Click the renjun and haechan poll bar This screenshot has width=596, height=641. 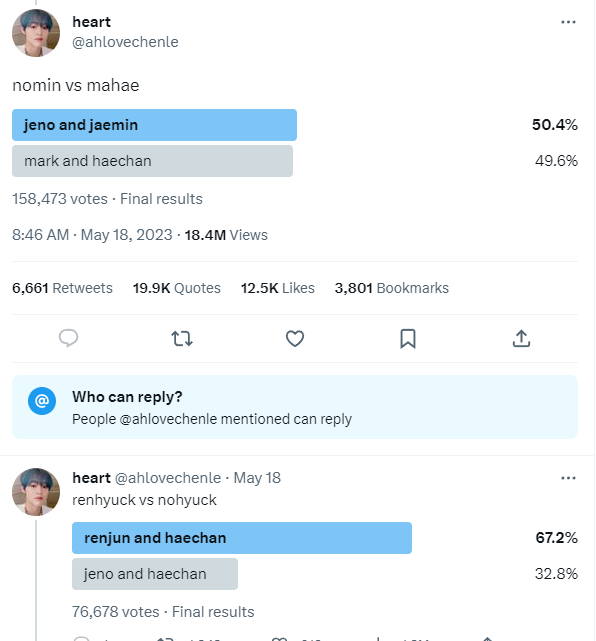coord(242,538)
